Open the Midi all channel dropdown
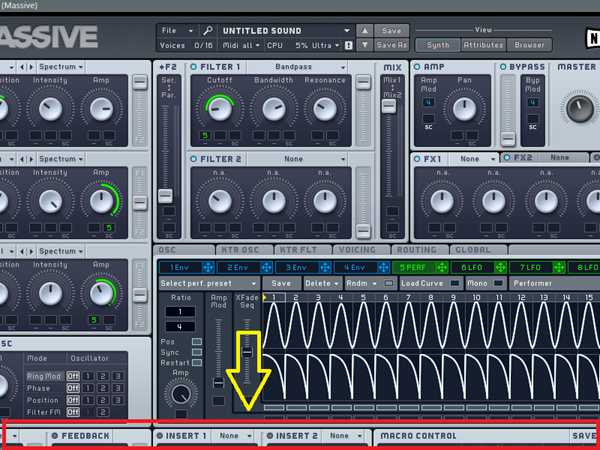Image resolution: width=600 pixels, height=450 pixels. tap(241, 46)
